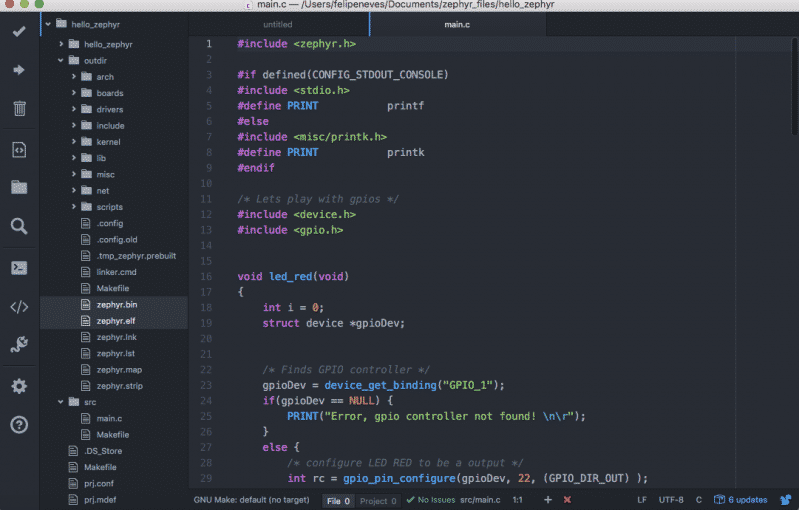Click the gpio_pin_configure call in code

pyautogui.click(x=399, y=478)
